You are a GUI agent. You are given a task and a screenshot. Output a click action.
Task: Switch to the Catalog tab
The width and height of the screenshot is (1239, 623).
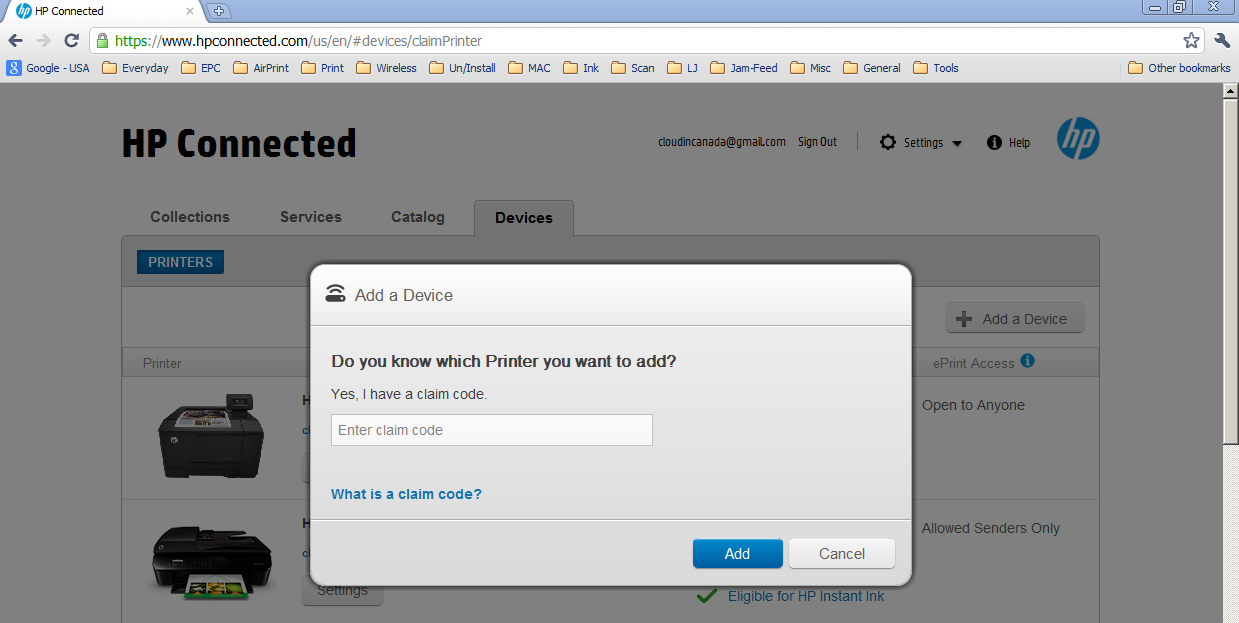418,217
